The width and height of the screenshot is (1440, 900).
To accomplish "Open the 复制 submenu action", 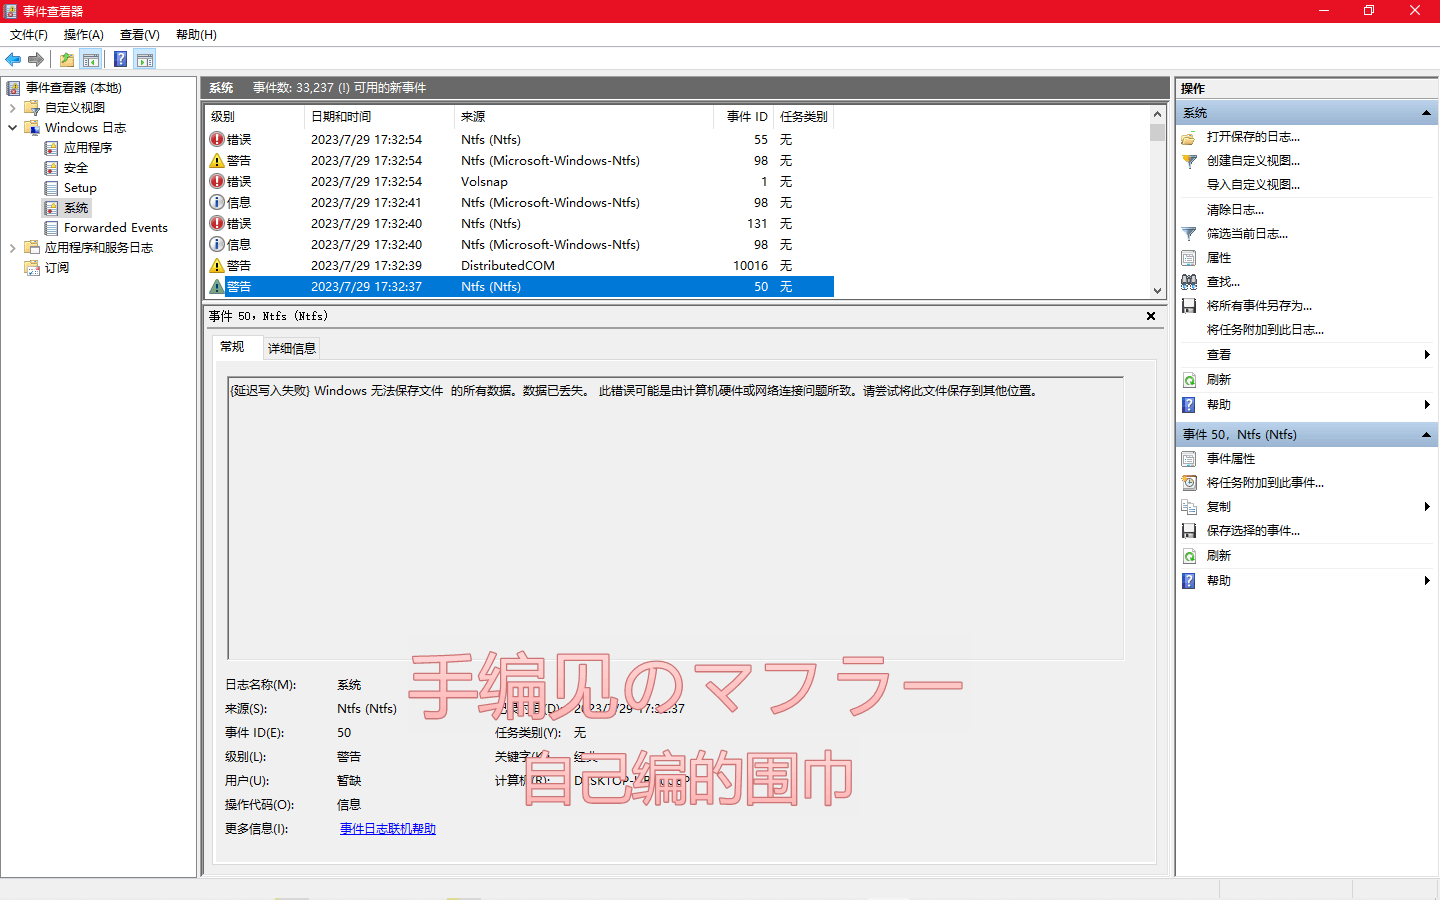I will tap(1219, 507).
